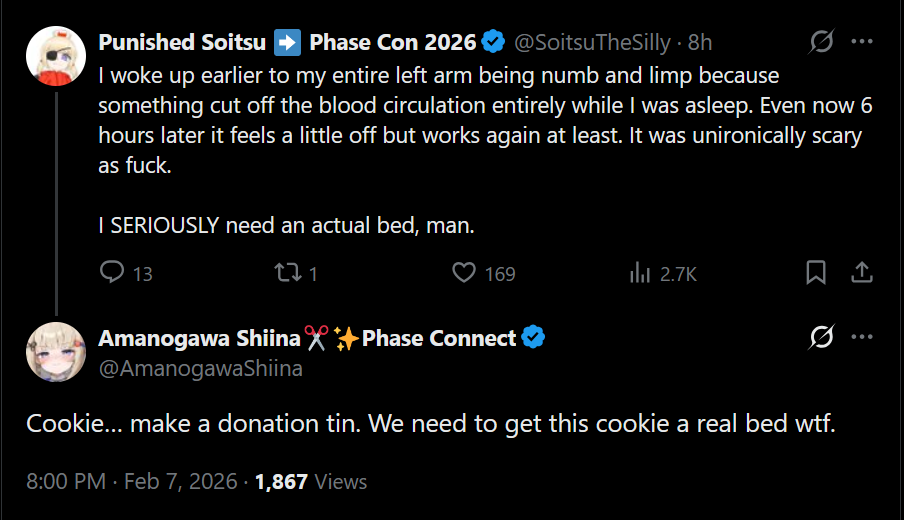Open the @SoitsuTheSilly handle link
The height and width of the screenshot is (520, 904).
tap(590, 42)
